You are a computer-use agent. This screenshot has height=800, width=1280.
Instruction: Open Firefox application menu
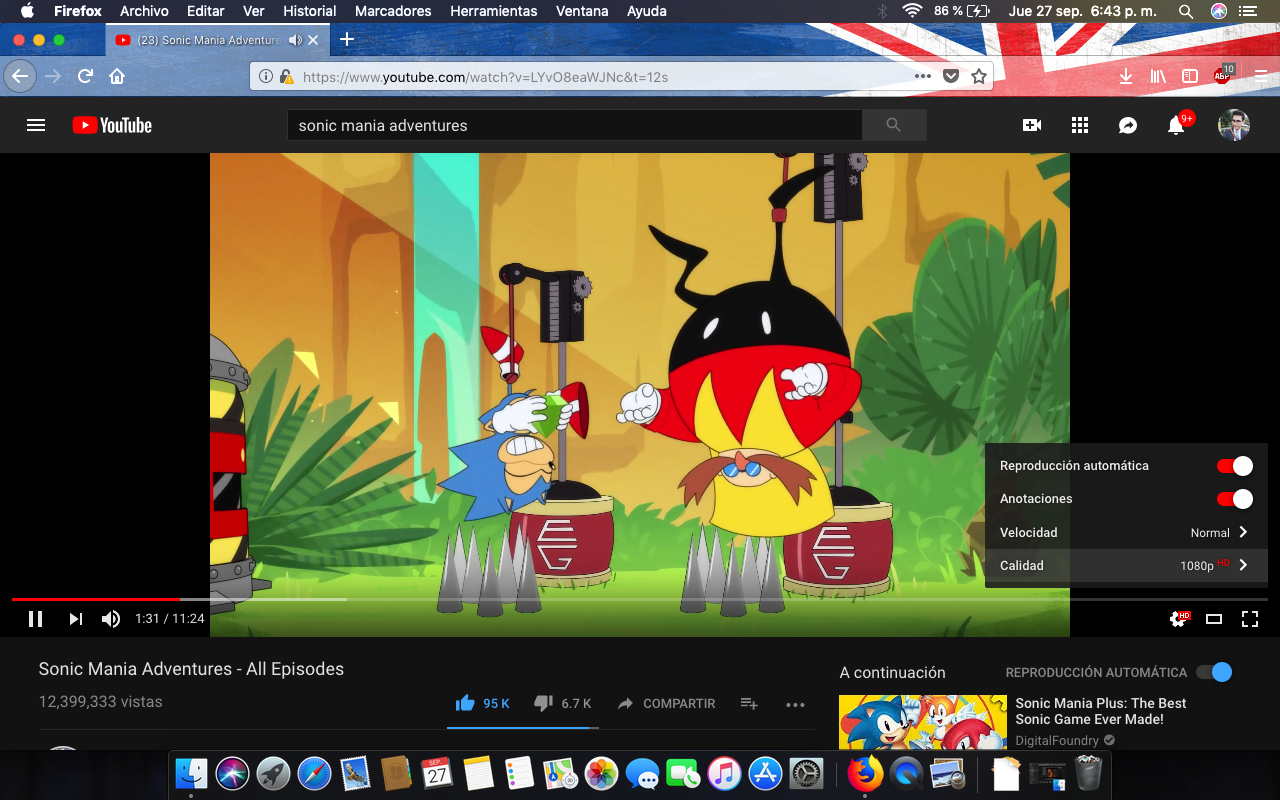click(x=1260, y=76)
